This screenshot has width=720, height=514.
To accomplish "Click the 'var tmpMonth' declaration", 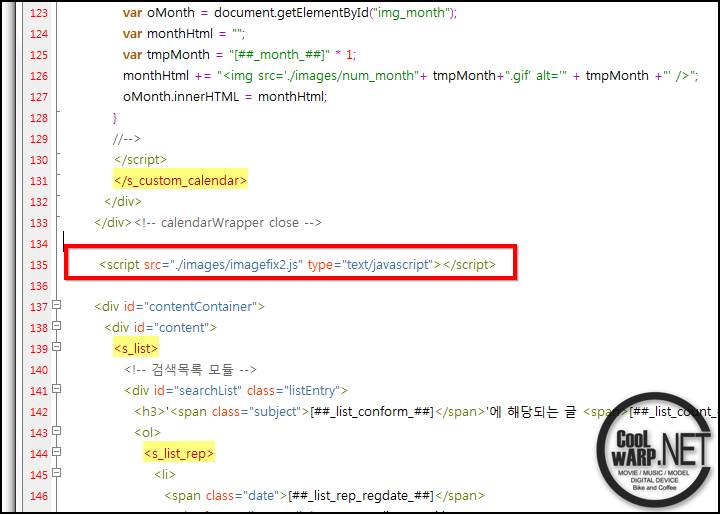I will tap(166, 55).
